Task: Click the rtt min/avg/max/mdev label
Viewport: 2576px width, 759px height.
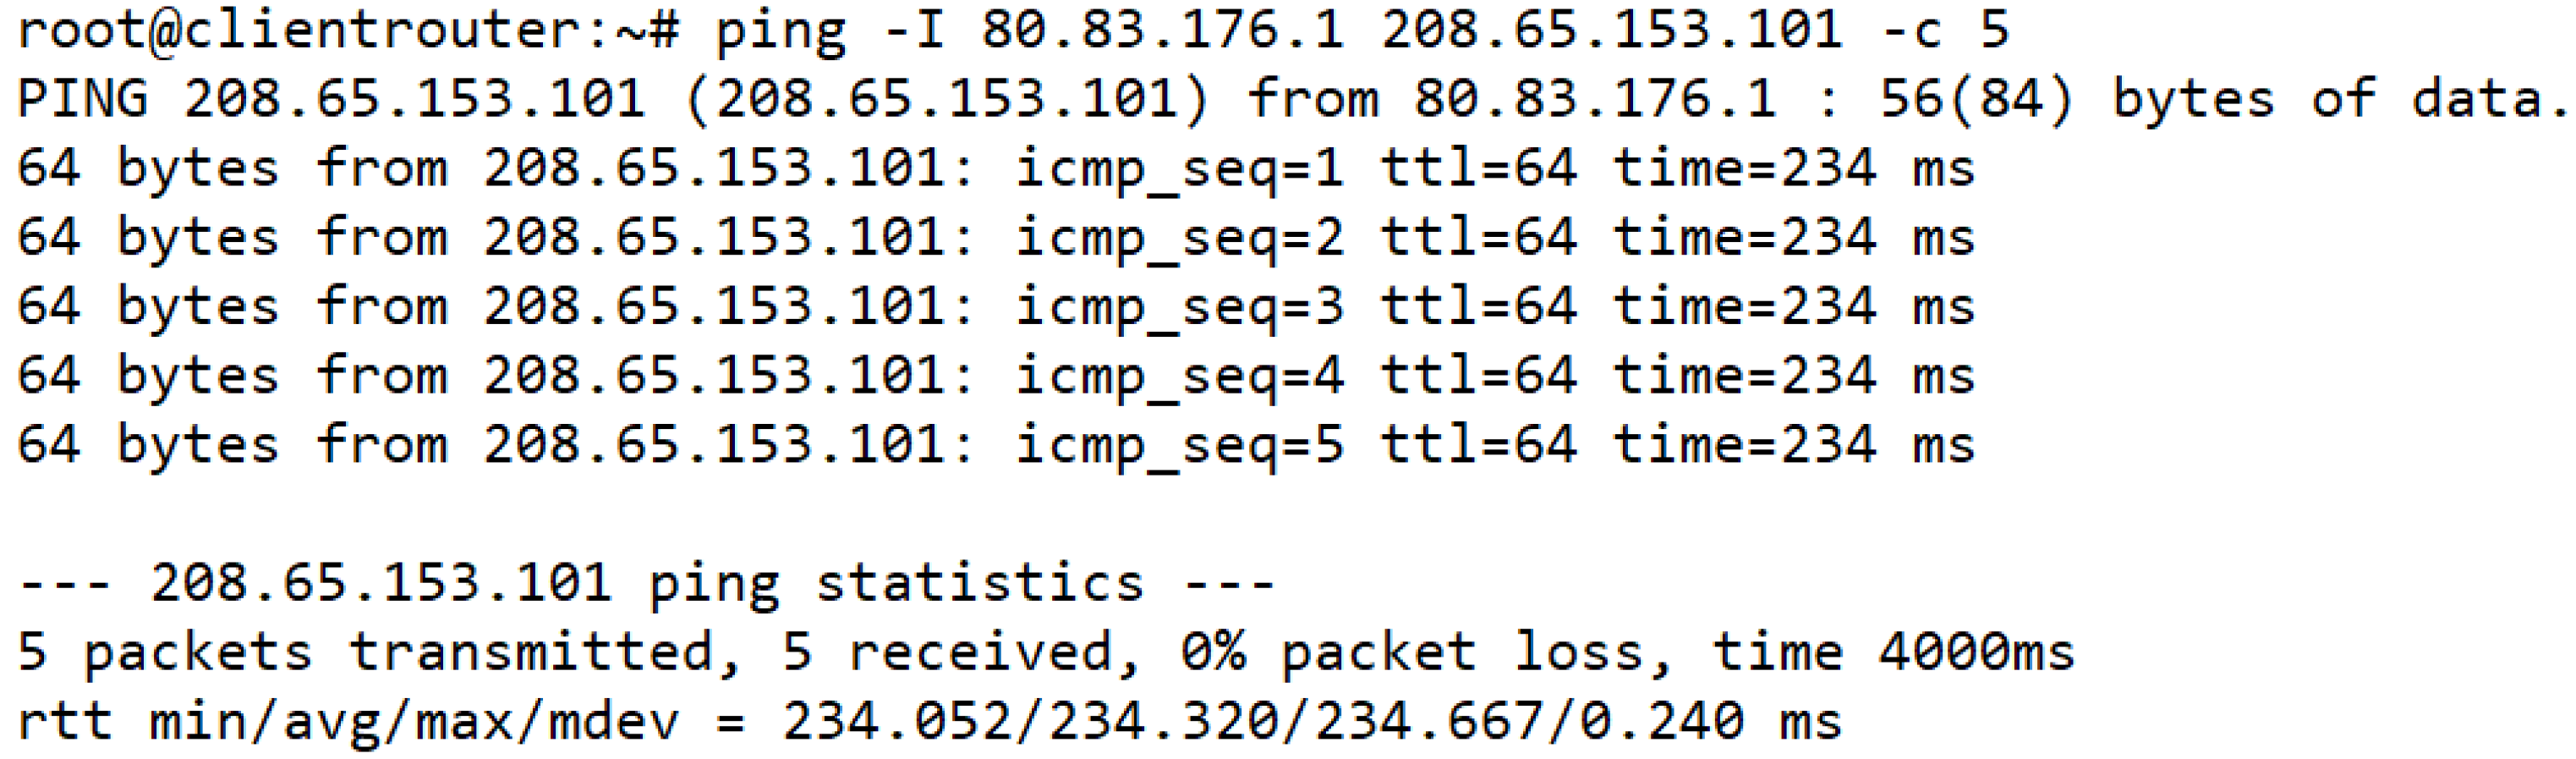Action: (347, 722)
